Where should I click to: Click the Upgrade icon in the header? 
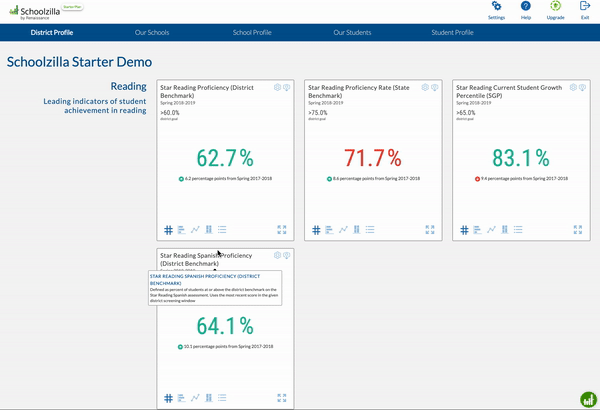coord(556,6)
